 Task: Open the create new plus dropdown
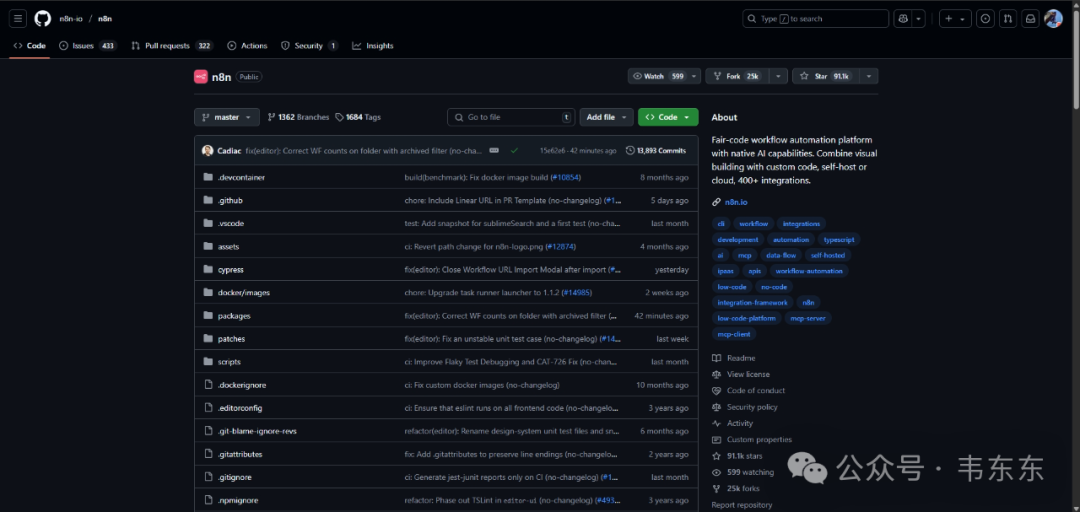click(x=955, y=19)
